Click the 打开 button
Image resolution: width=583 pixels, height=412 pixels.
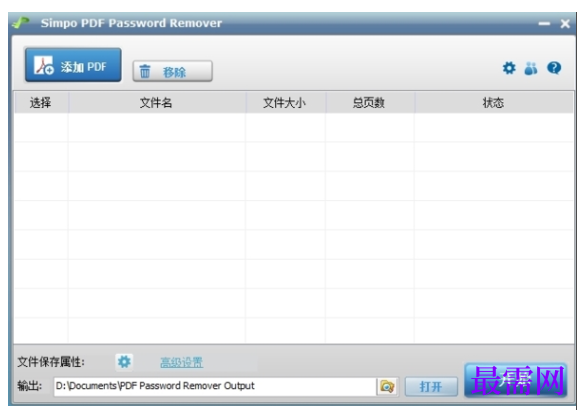point(431,387)
